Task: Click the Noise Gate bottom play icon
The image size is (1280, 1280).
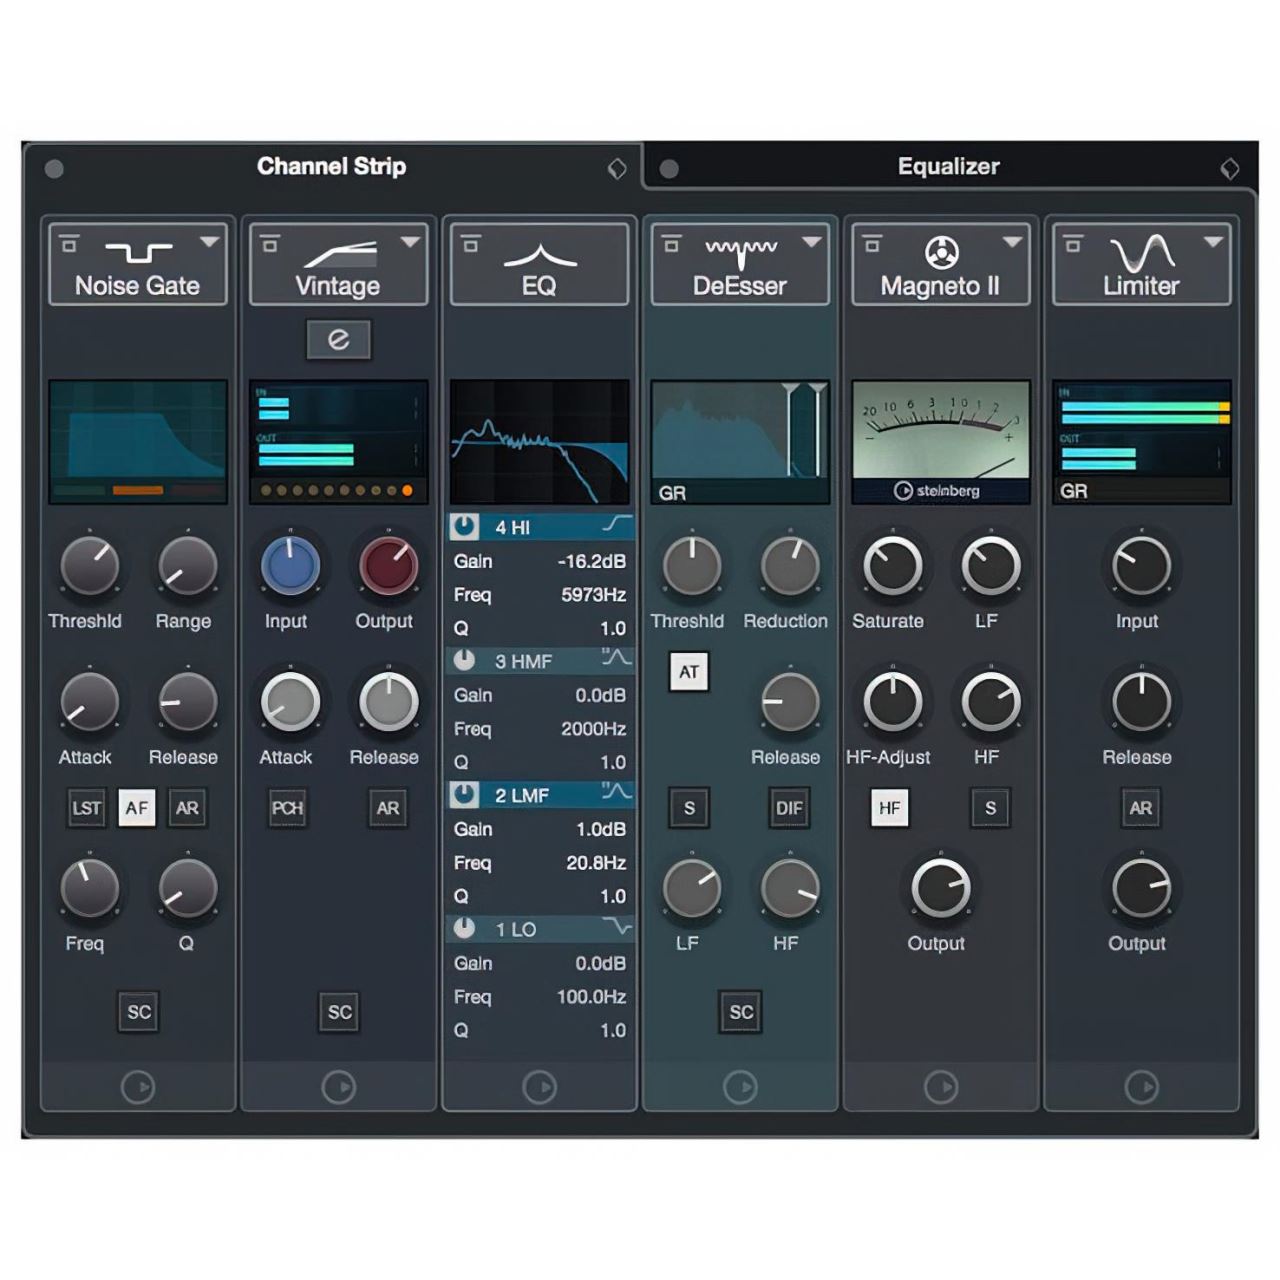Action: [x=138, y=1087]
